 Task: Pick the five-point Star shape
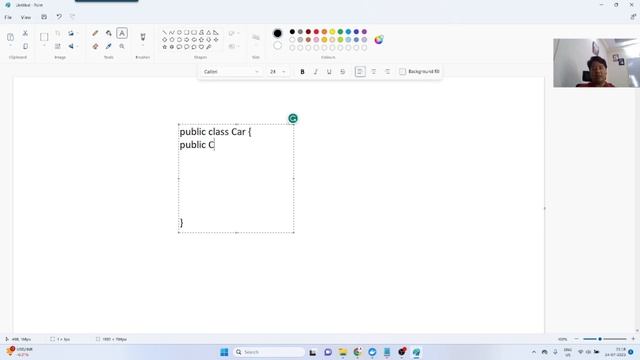(x=164, y=47)
